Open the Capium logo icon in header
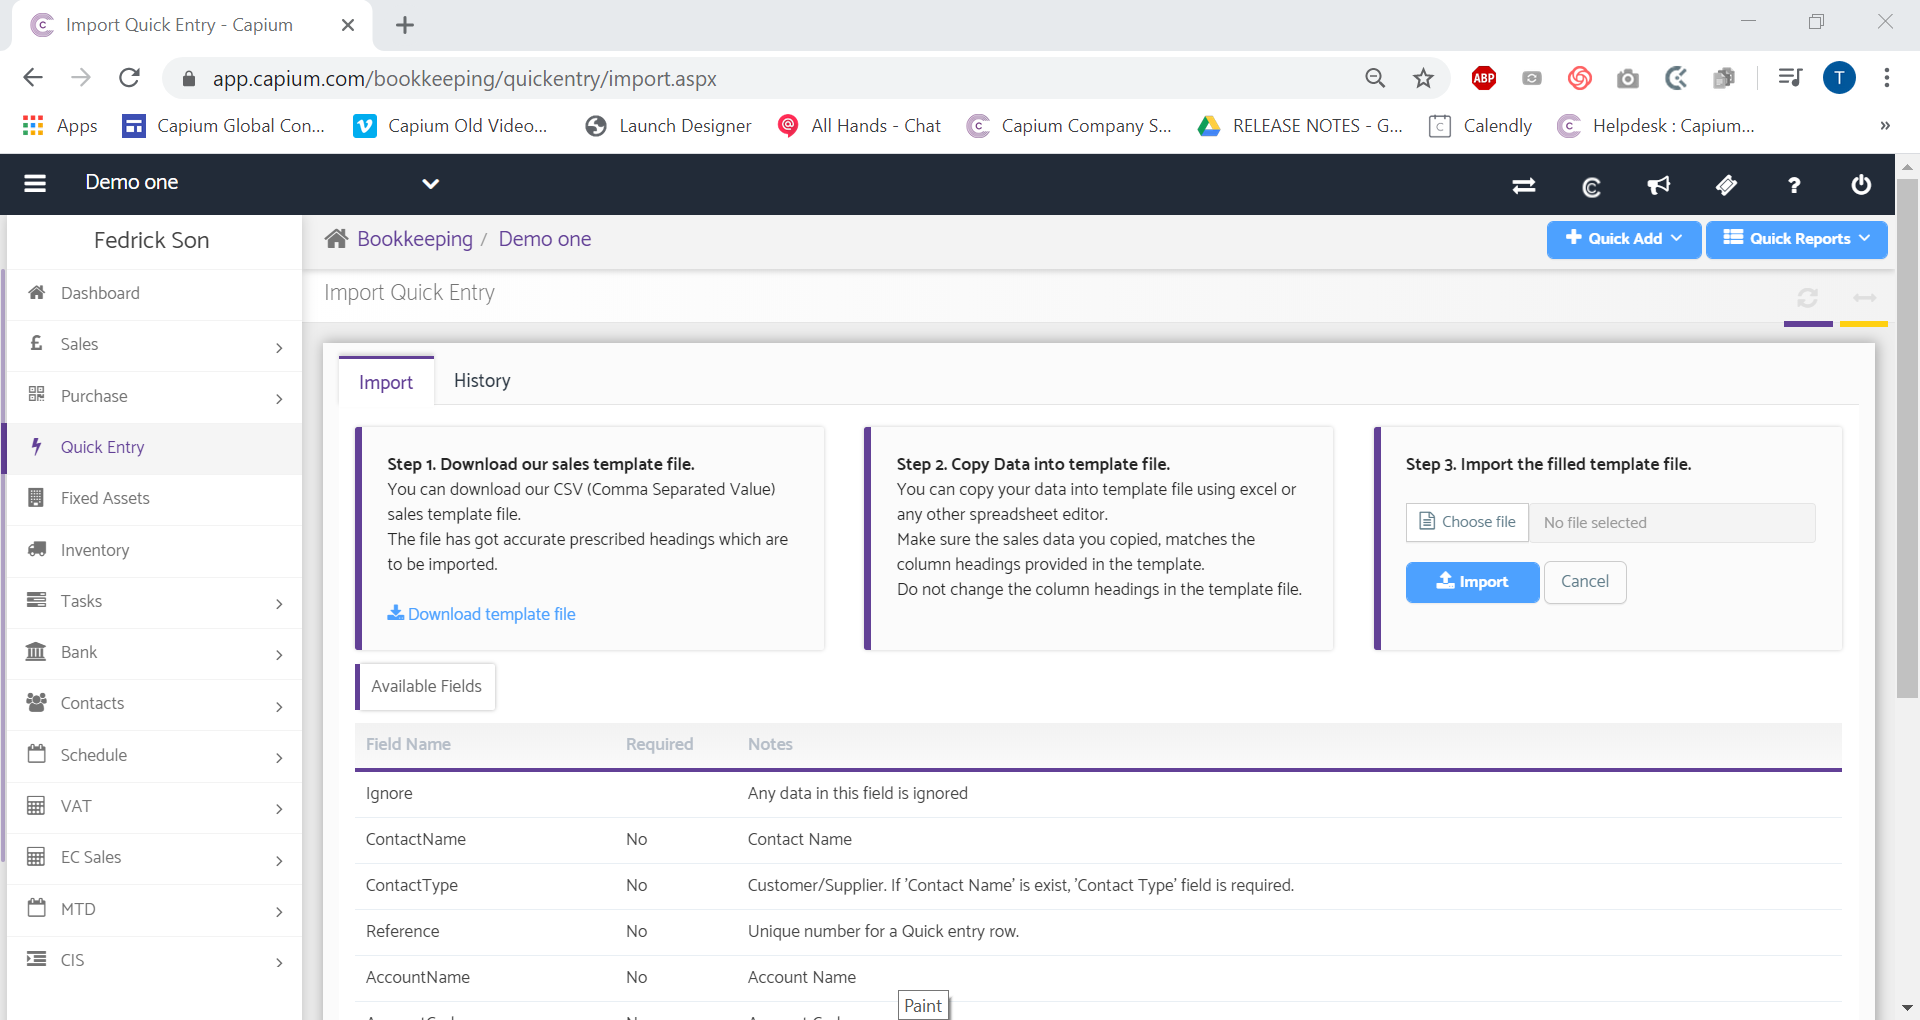This screenshot has width=1920, height=1020. [x=1591, y=185]
